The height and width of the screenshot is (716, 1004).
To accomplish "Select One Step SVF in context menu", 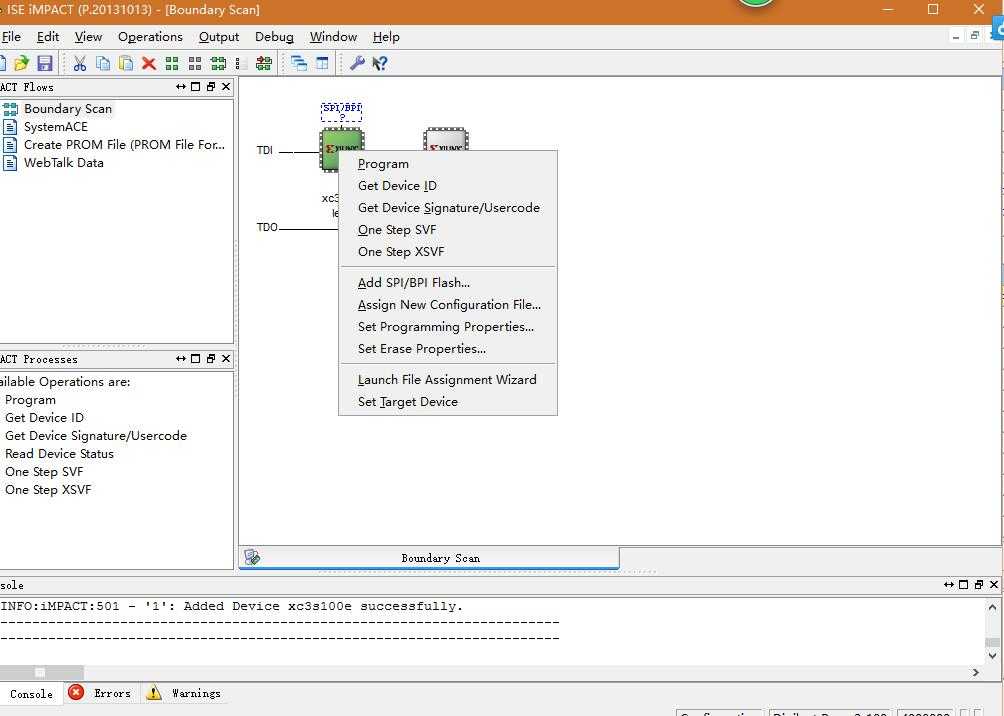I will click(448, 230).
